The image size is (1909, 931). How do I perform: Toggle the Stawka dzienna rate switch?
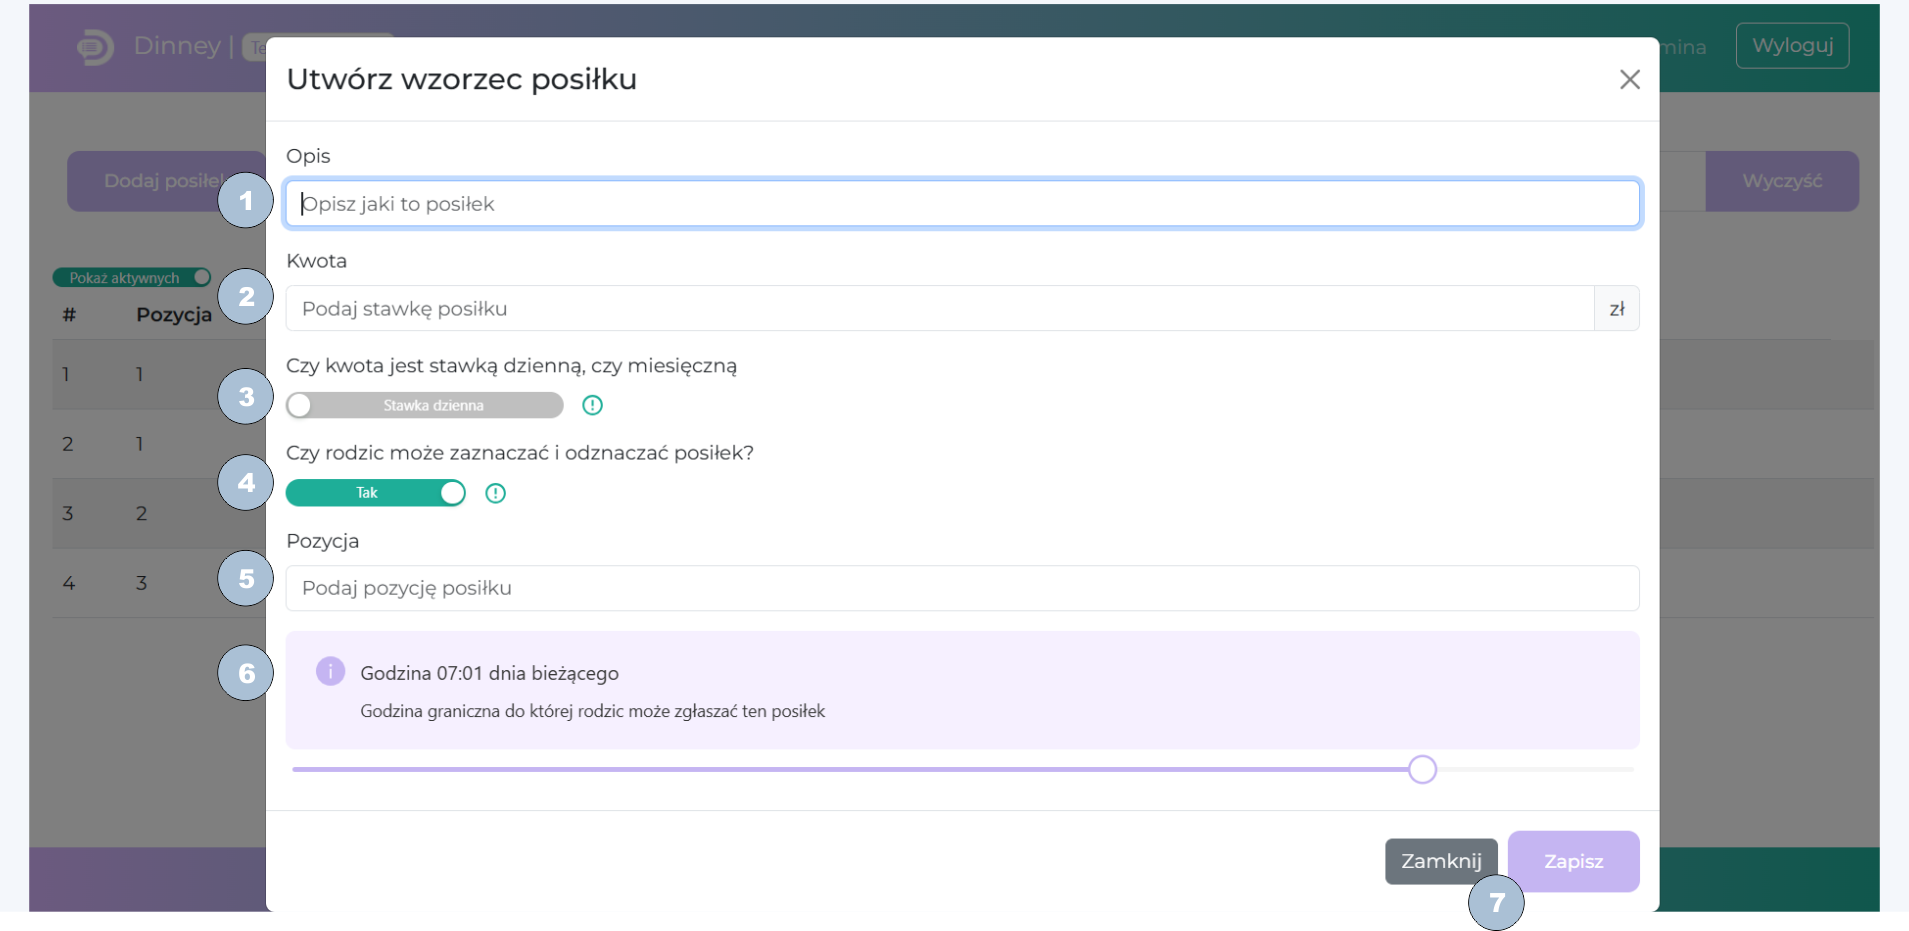click(x=424, y=405)
